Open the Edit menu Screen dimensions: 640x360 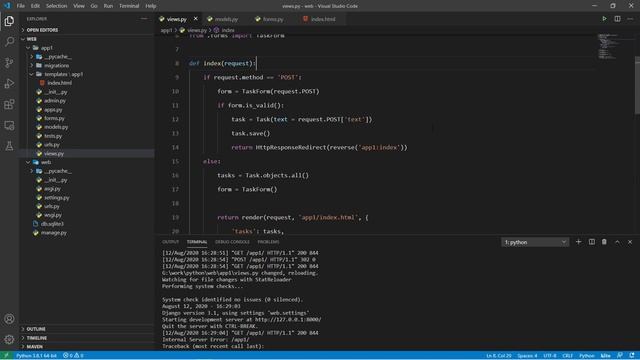click(35, 6)
